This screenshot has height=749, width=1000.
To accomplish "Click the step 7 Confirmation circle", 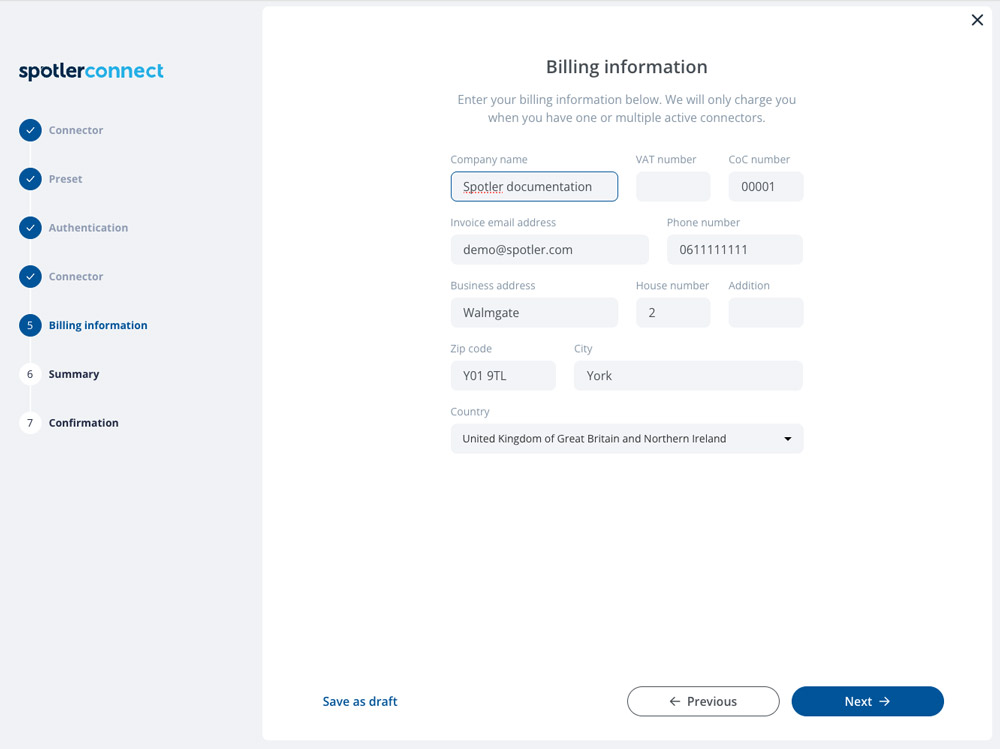I will pos(30,423).
